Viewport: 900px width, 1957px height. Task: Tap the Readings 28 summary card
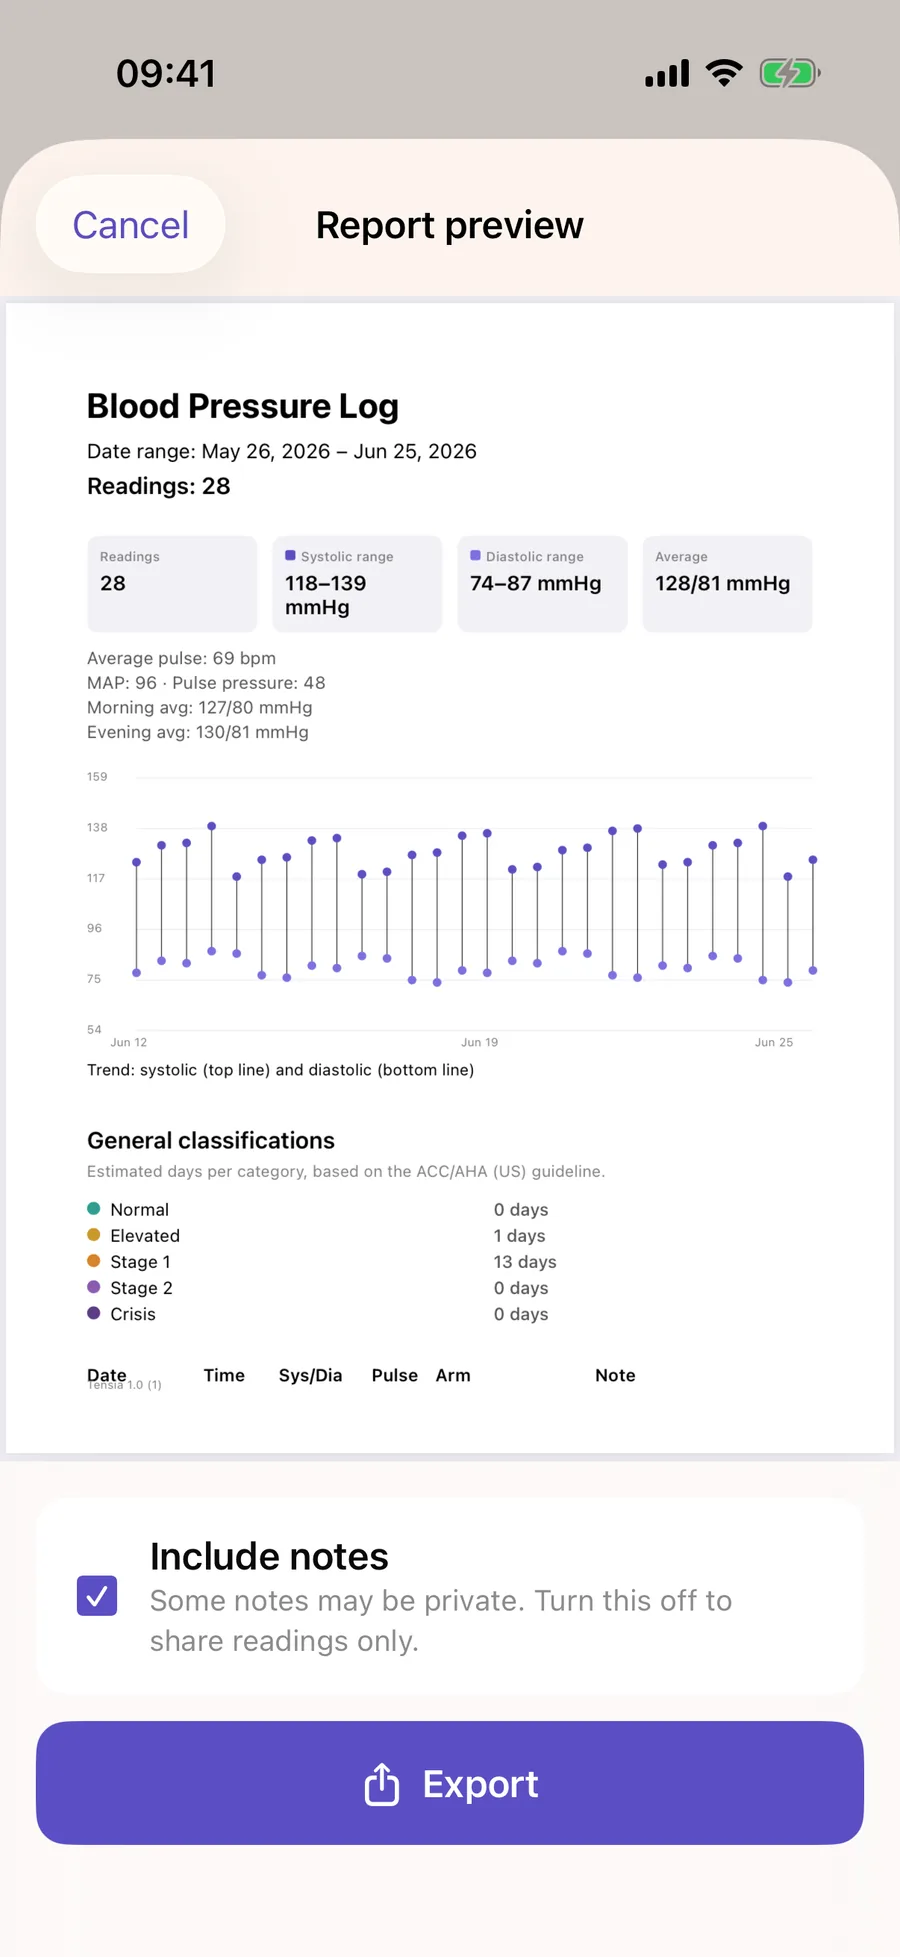(x=172, y=584)
